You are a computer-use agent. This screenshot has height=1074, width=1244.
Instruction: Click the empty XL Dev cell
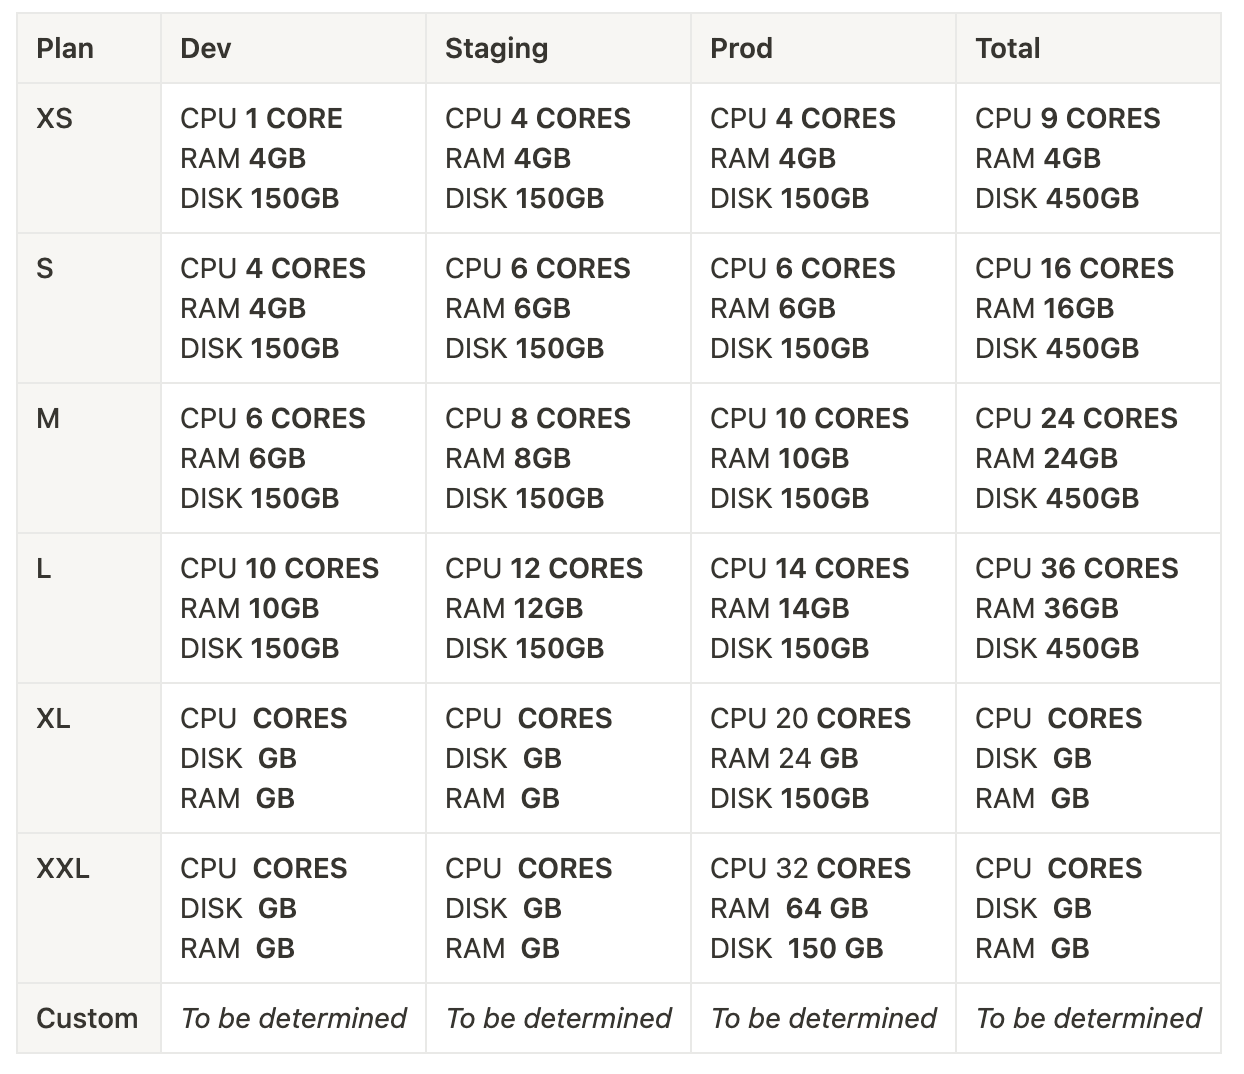294,758
